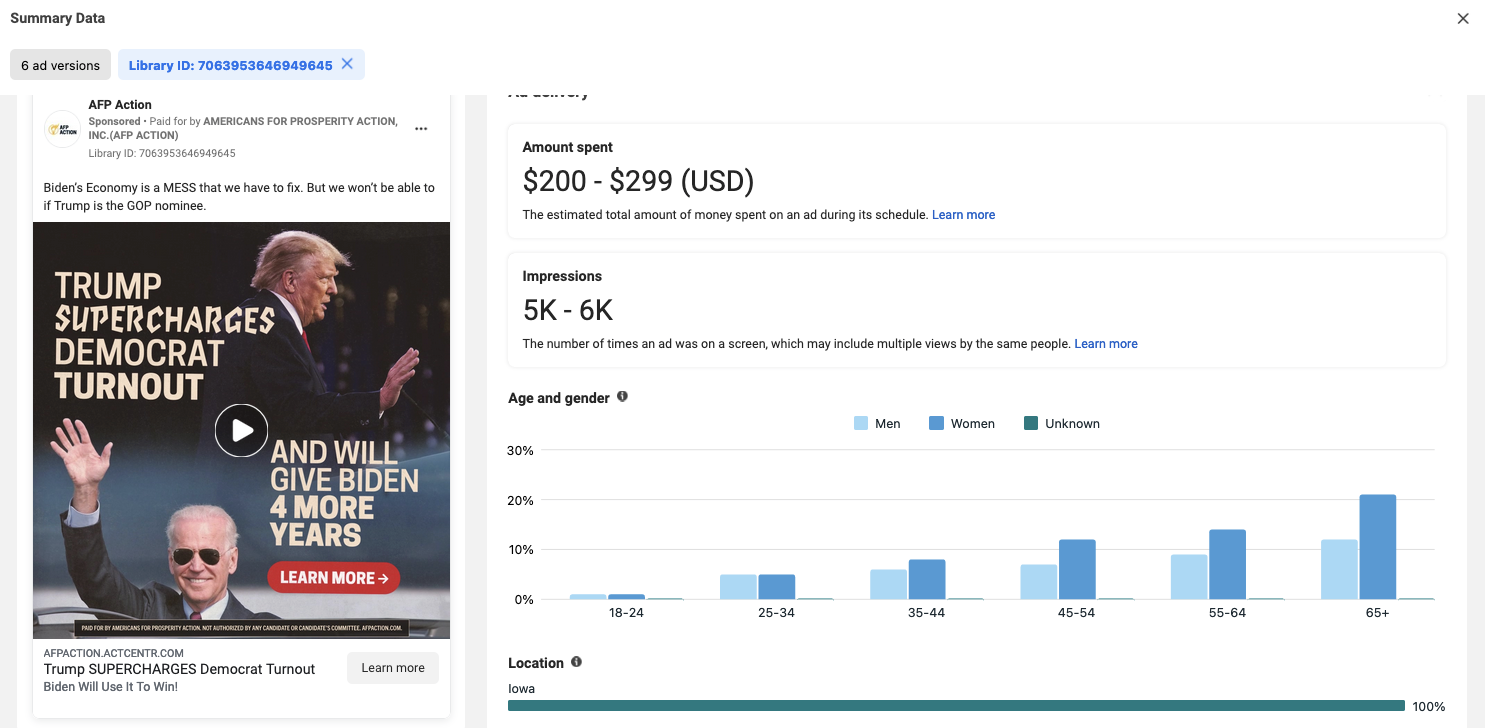Play the ad video
This screenshot has width=1485, height=728.
(241, 430)
